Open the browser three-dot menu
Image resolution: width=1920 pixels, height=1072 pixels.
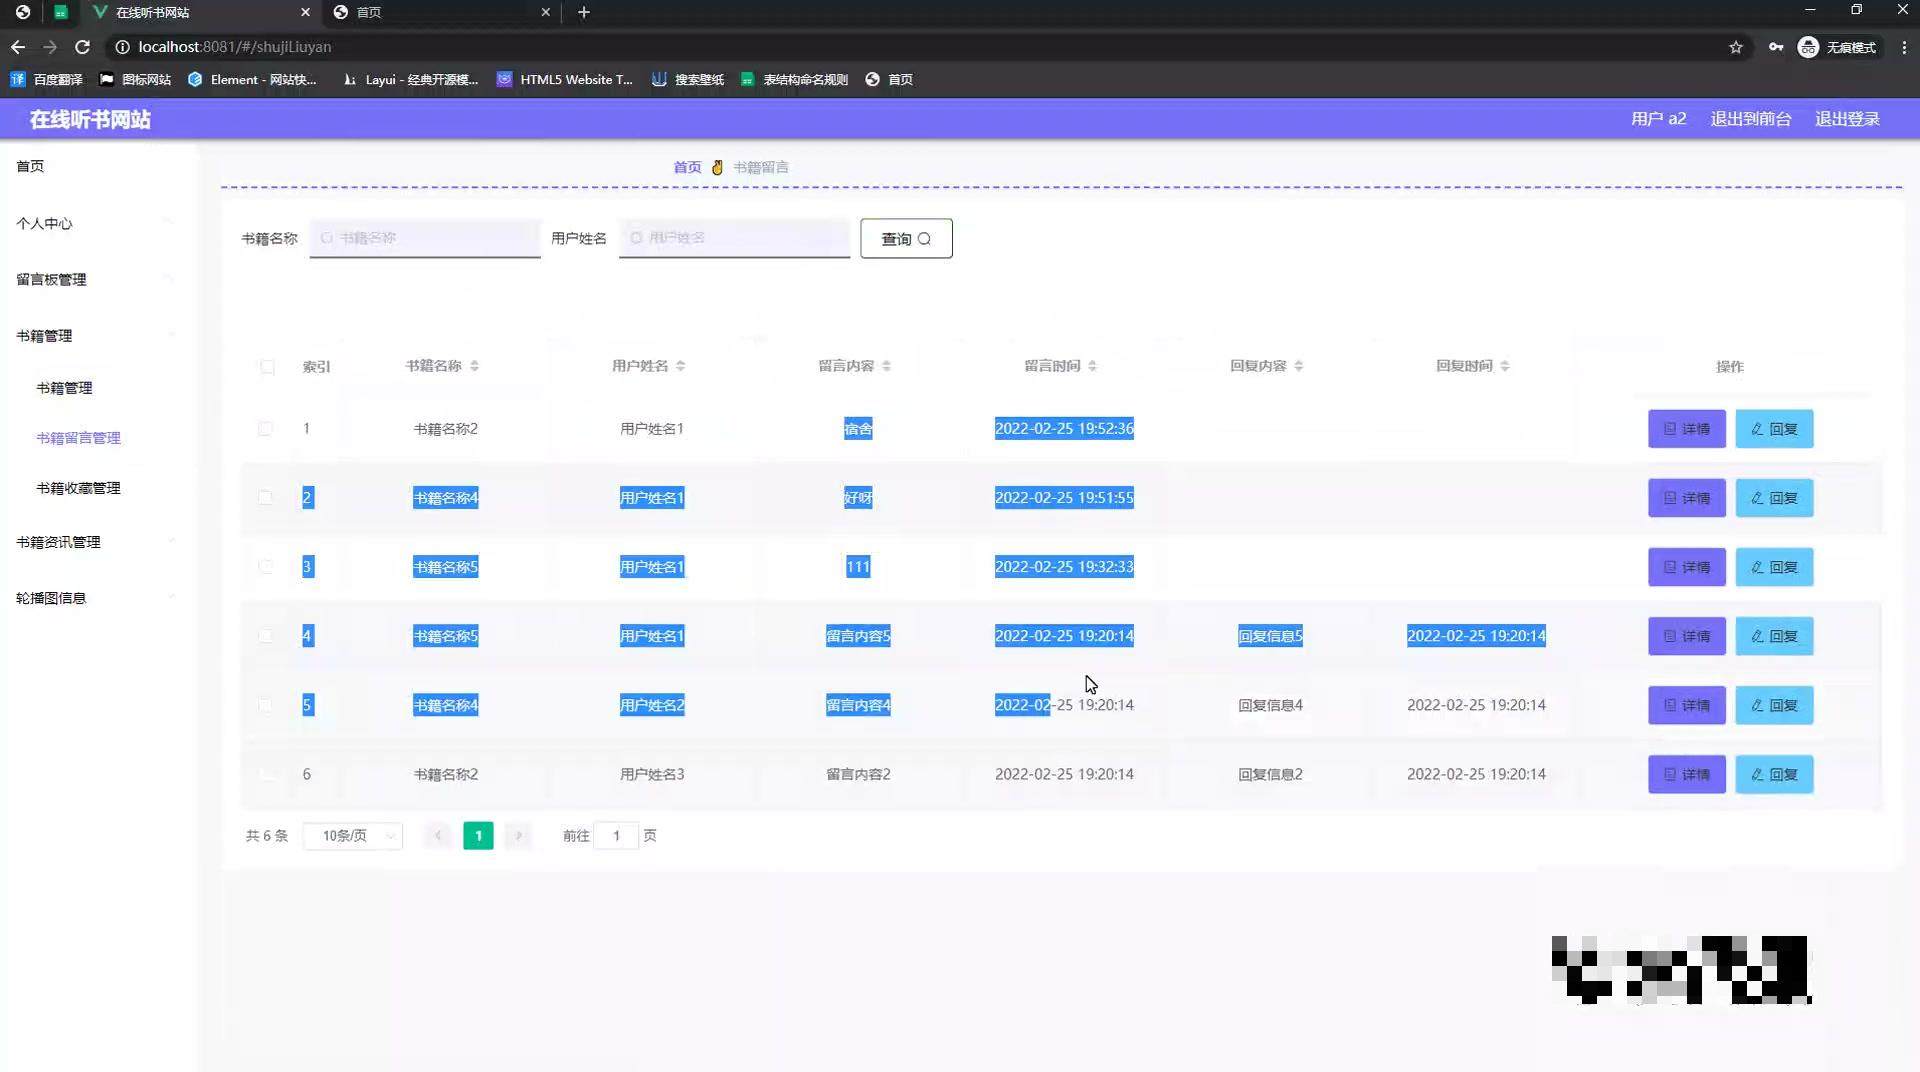[x=1904, y=47]
